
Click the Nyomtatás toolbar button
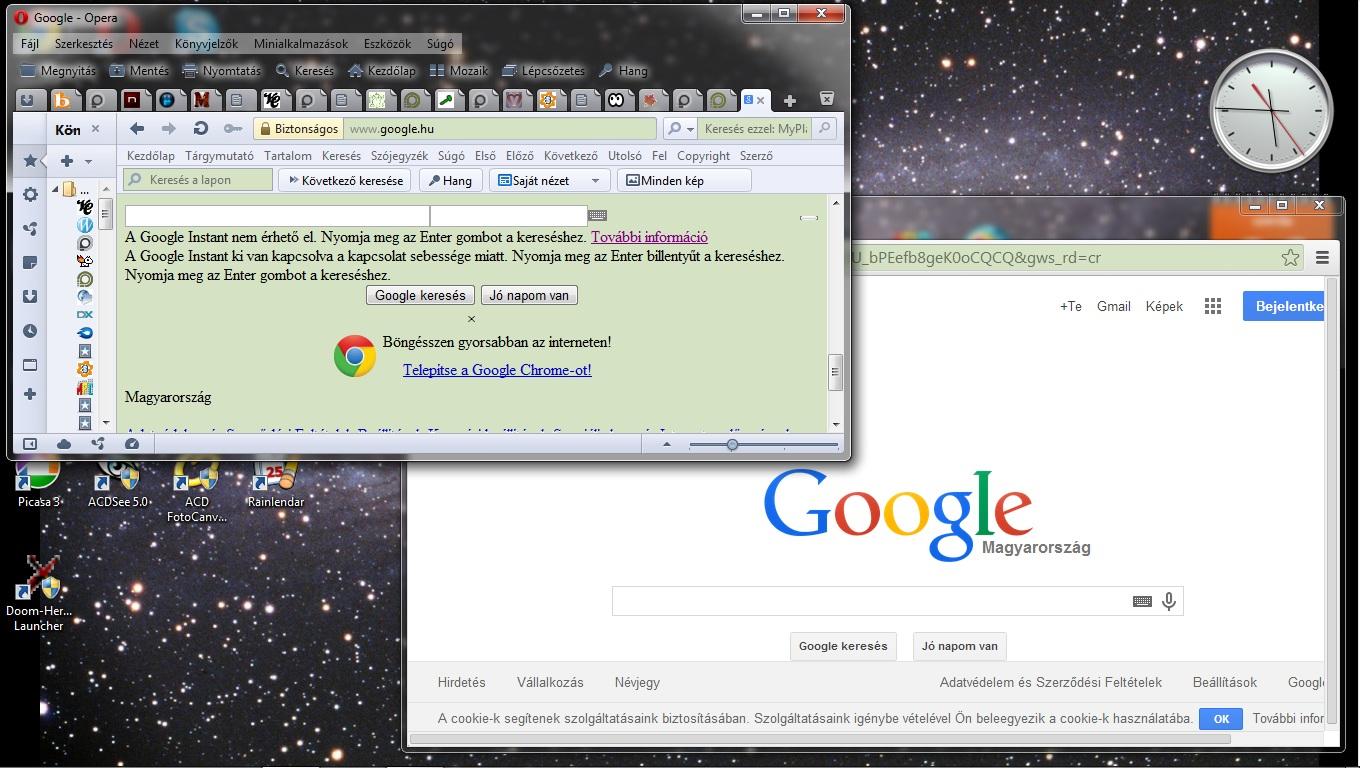pyautogui.click(x=221, y=71)
